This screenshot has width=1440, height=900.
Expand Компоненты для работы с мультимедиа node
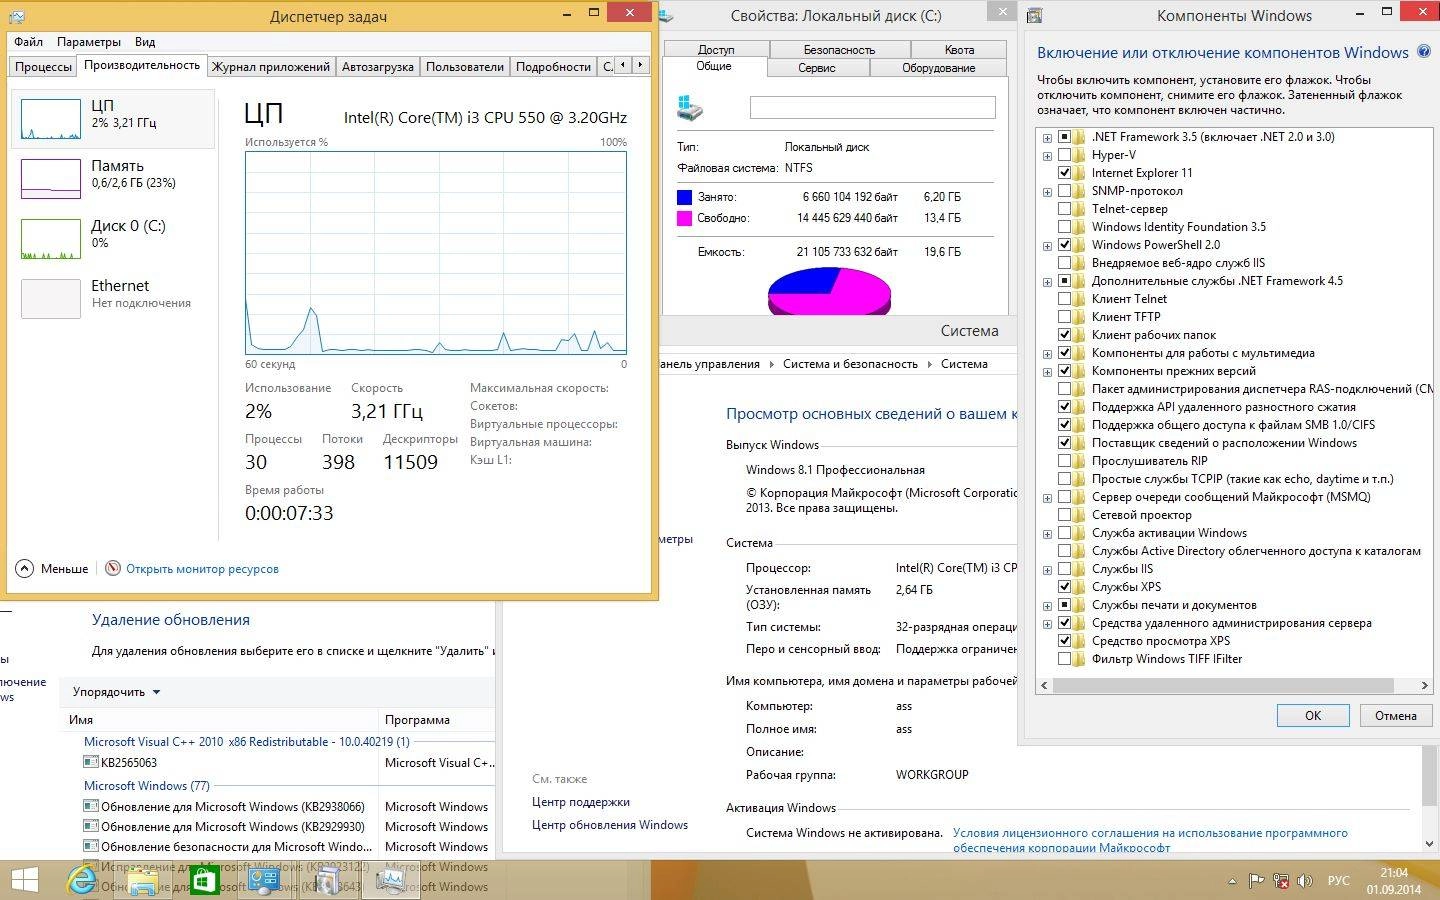click(1047, 353)
